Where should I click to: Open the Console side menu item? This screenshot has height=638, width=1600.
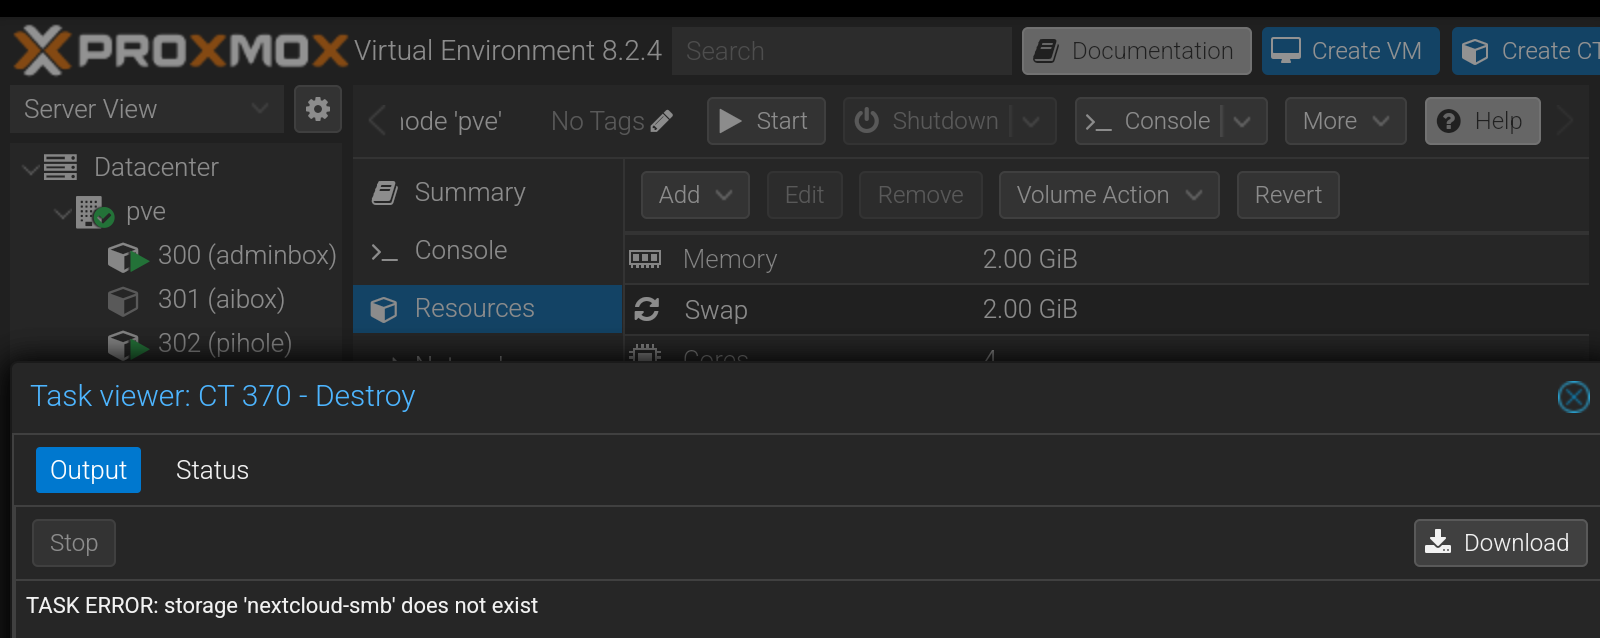[x=488, y=251]
